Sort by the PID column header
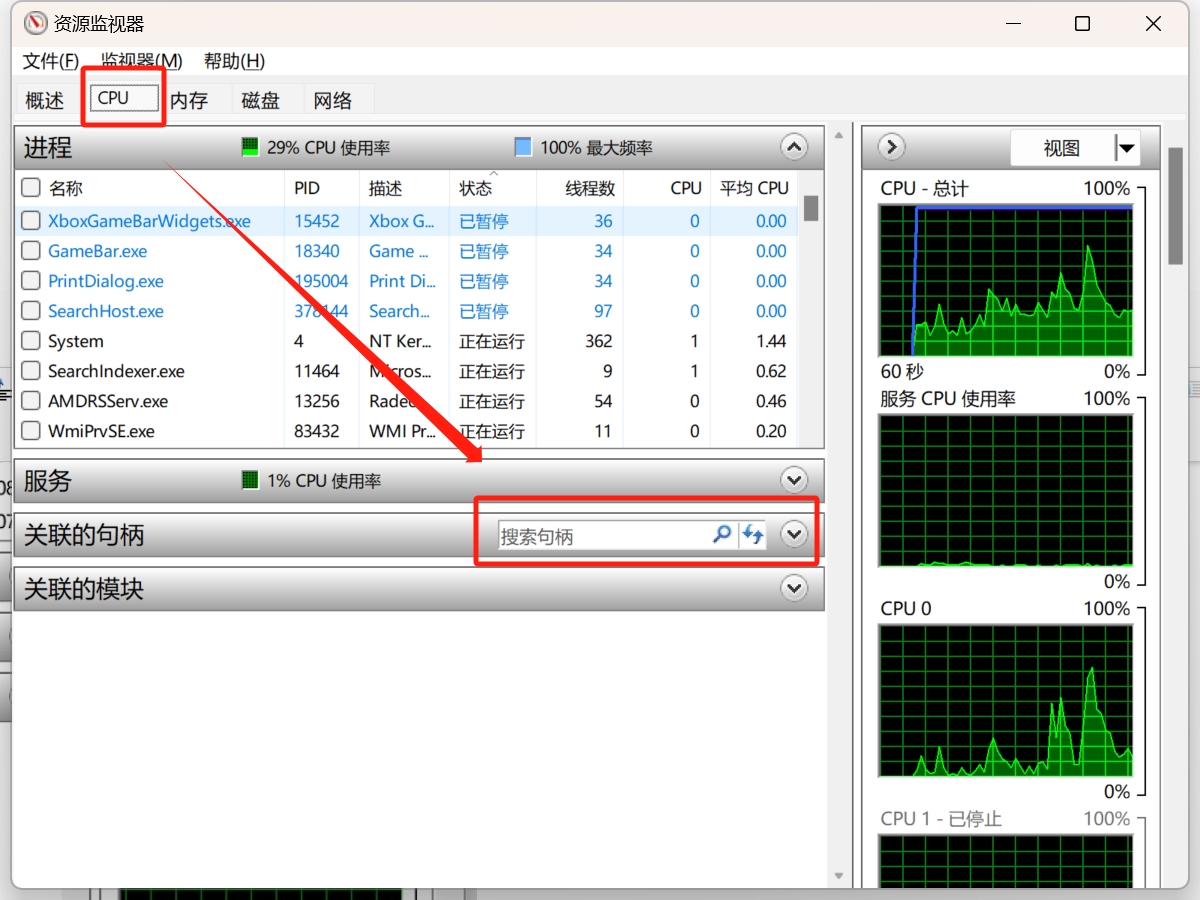Screen dimensions: 1200x900 click(x=307, y=188)
